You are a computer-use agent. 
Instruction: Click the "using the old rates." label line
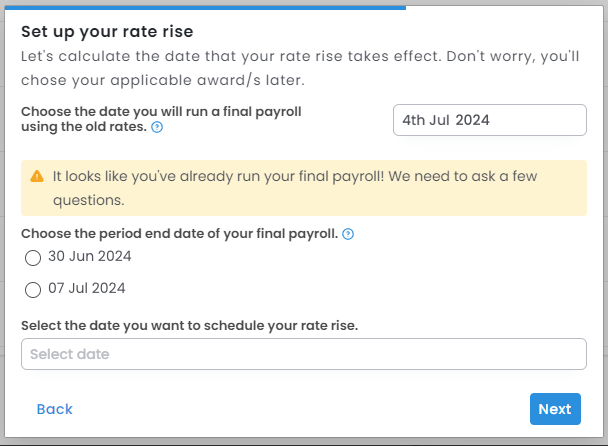[x=83, y=128]
